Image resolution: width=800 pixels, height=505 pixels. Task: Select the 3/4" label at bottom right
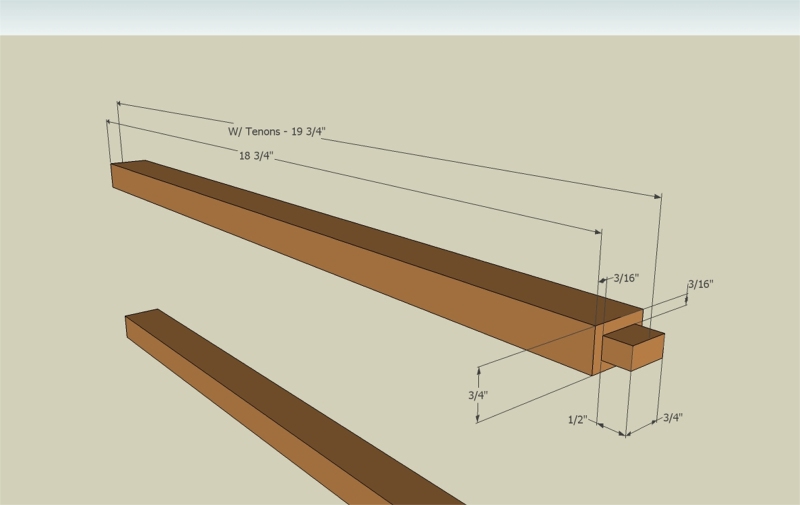pyautogui.click(x=673, y=418)
